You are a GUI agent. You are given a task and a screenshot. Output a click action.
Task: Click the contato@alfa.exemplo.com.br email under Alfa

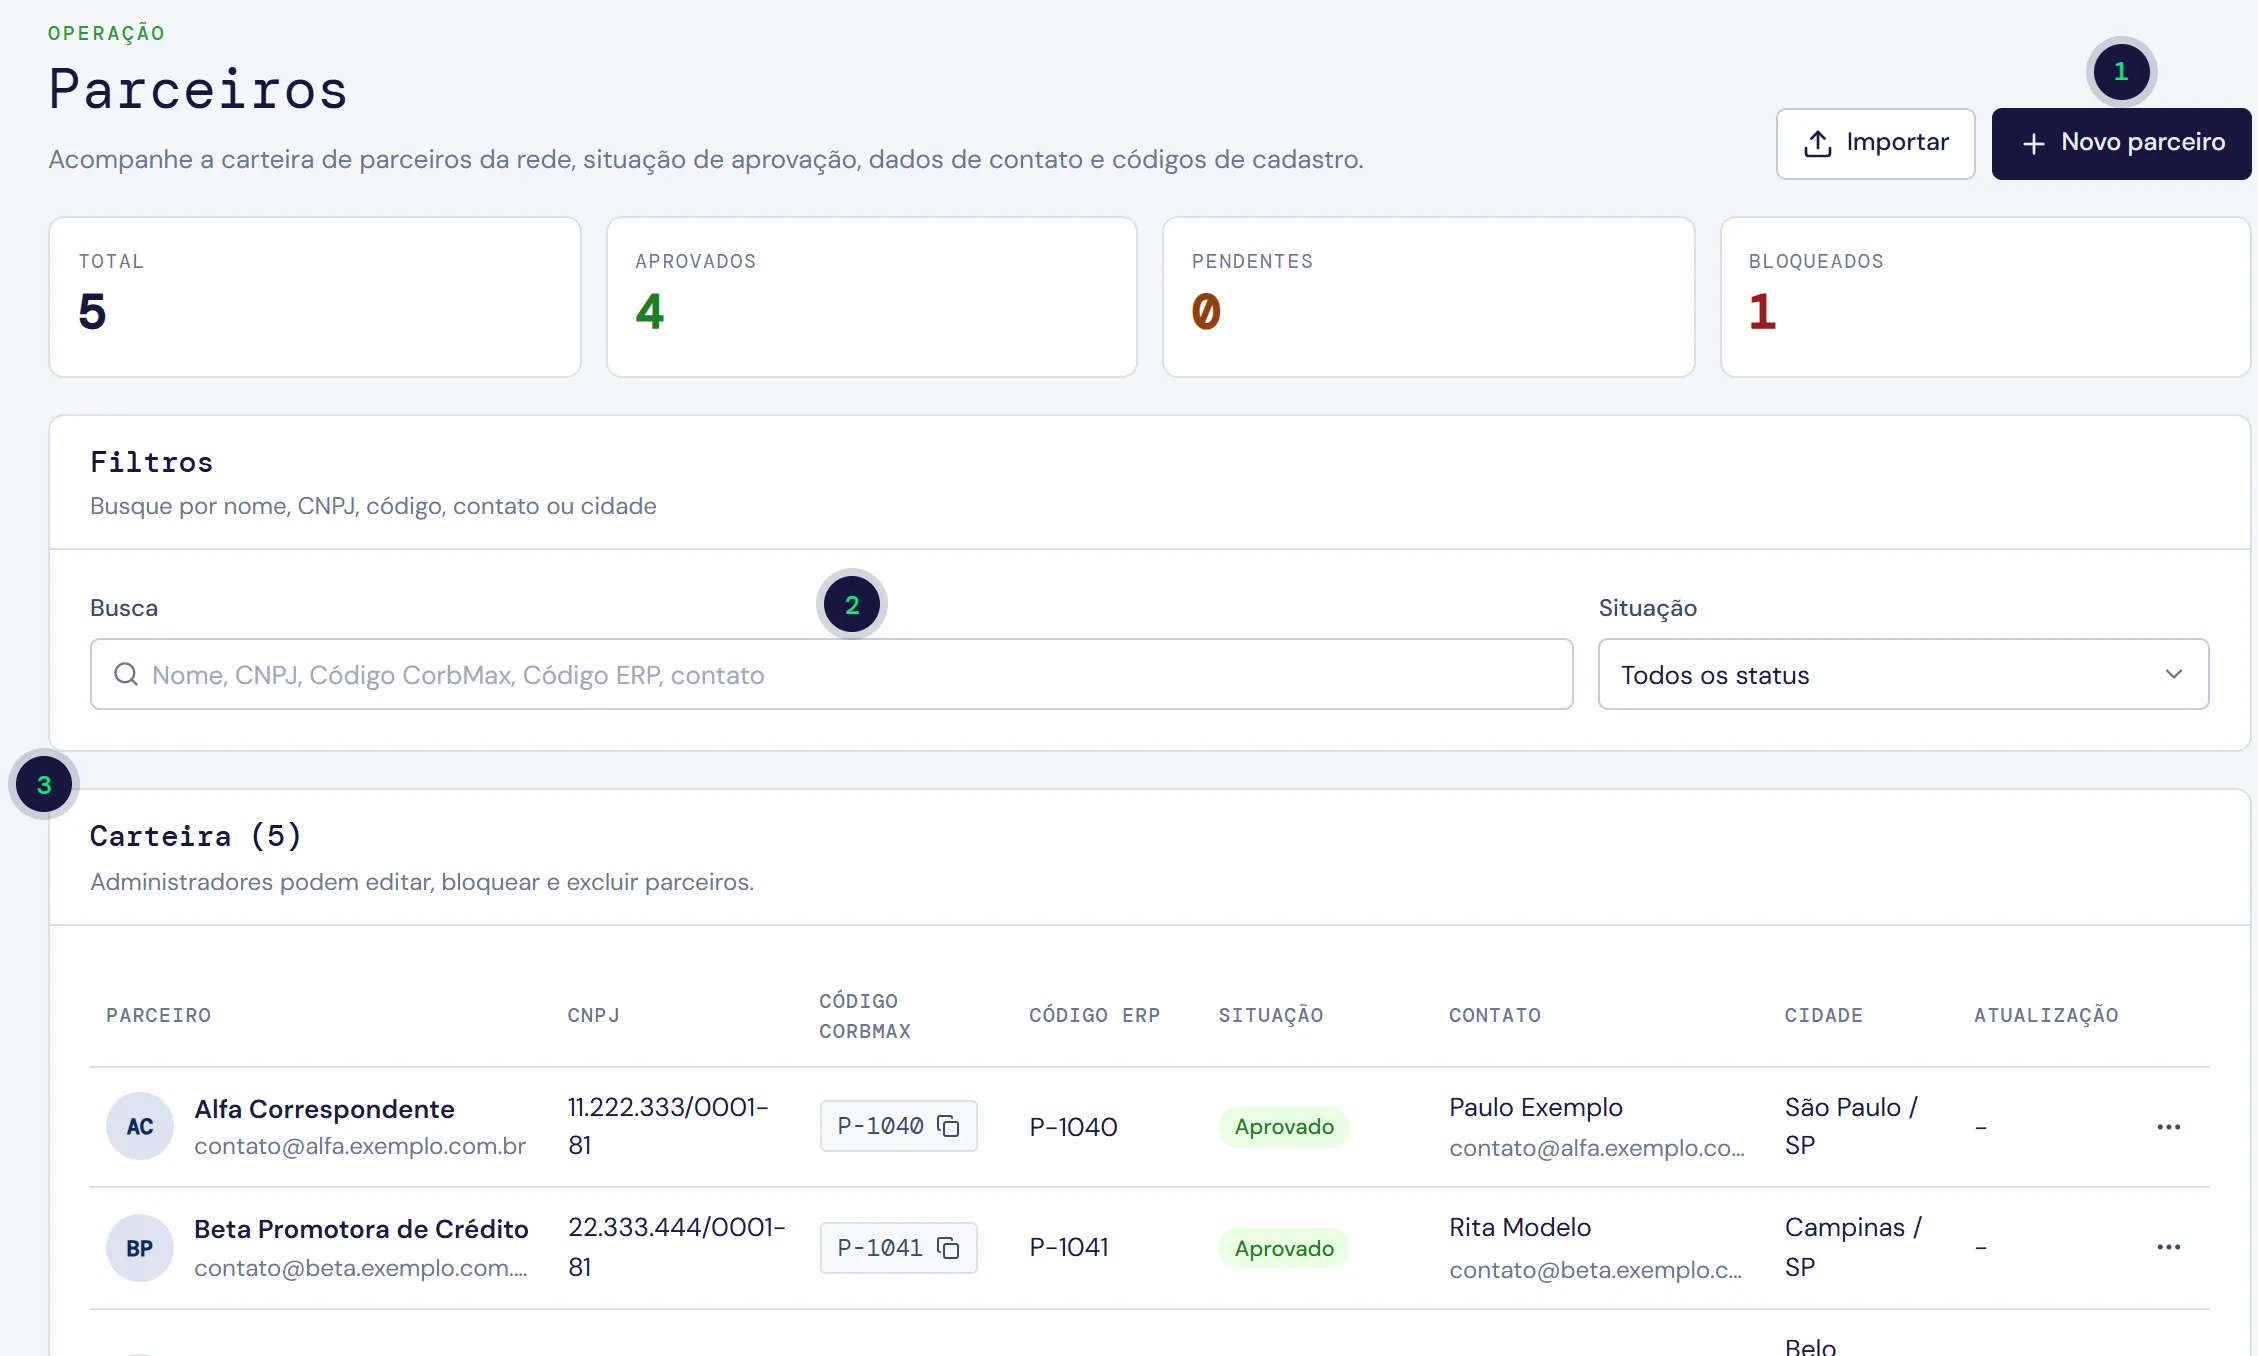tap(360, 1146)
